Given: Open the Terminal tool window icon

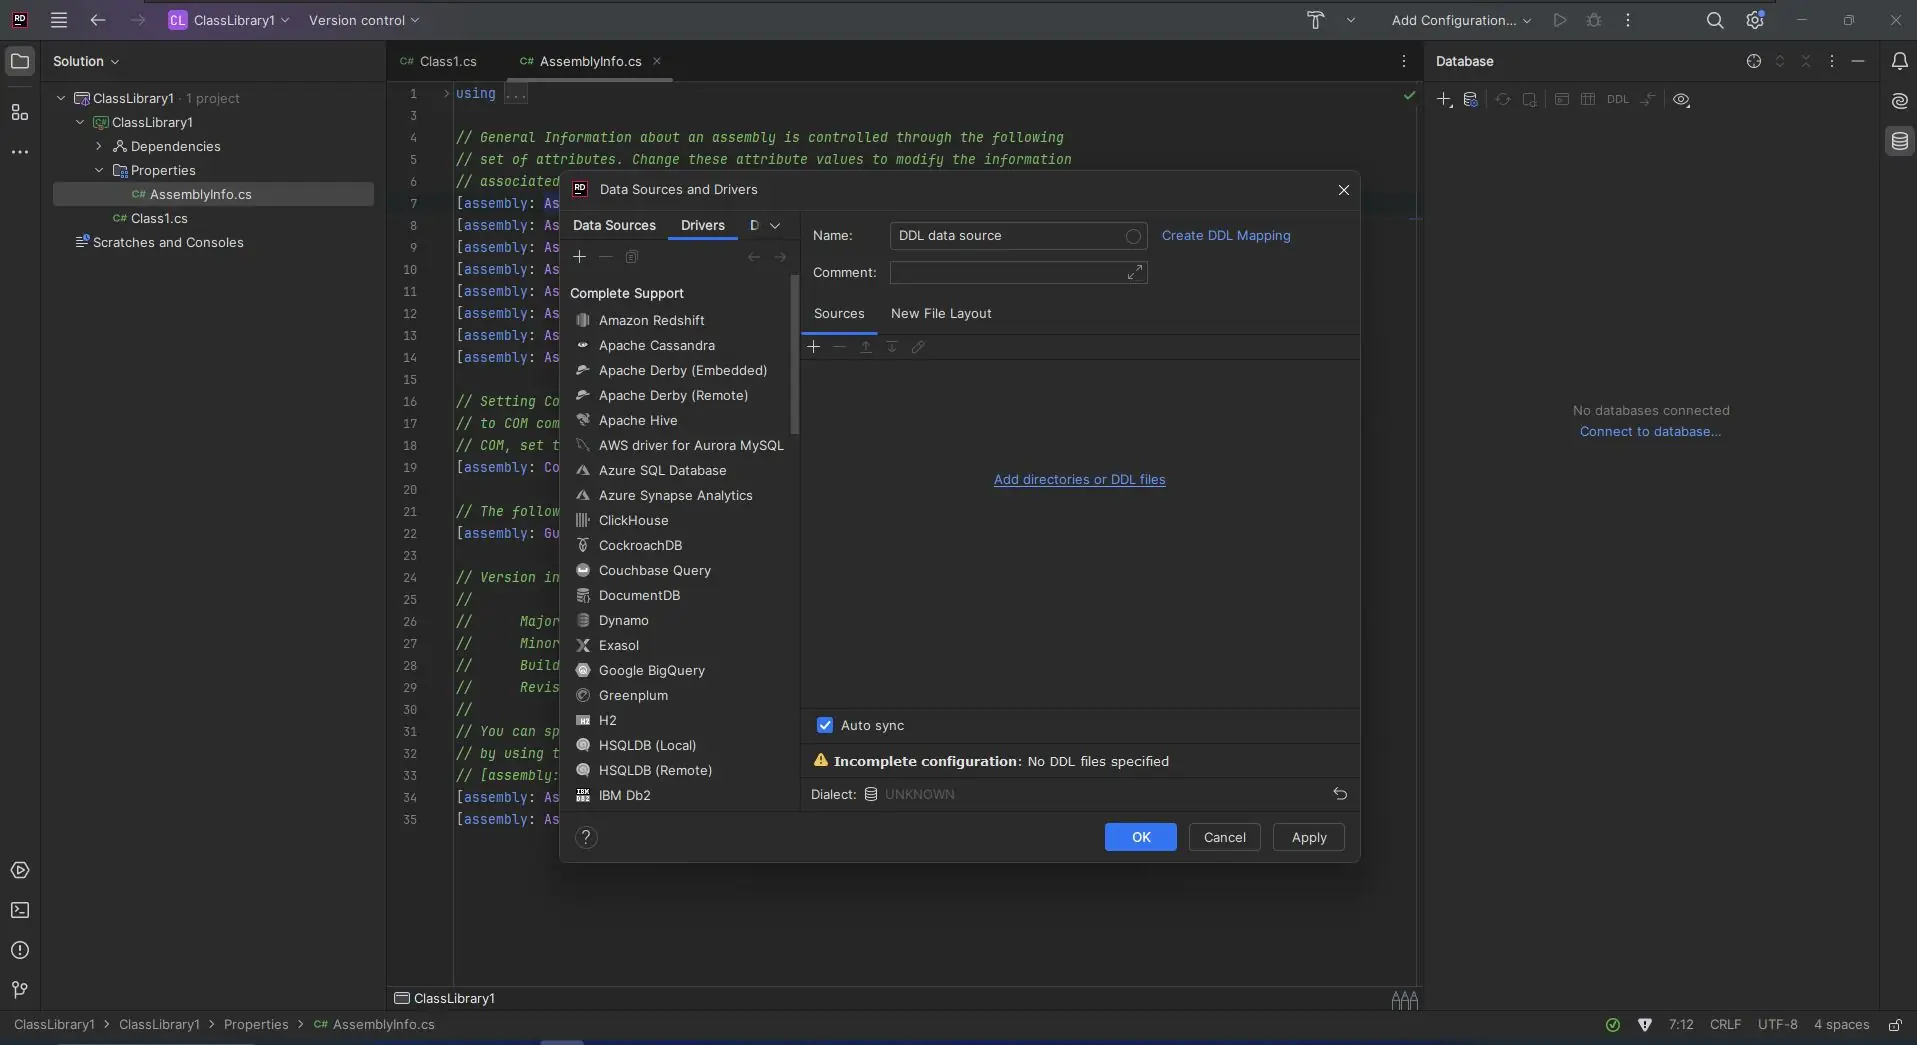Looking at the screenshot, I should click(20, 911).
